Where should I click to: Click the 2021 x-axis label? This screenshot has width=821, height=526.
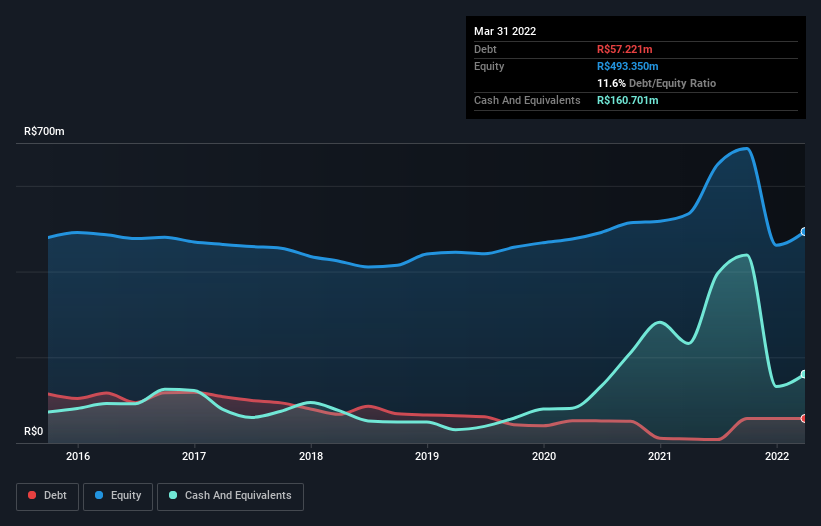point(660,456)
